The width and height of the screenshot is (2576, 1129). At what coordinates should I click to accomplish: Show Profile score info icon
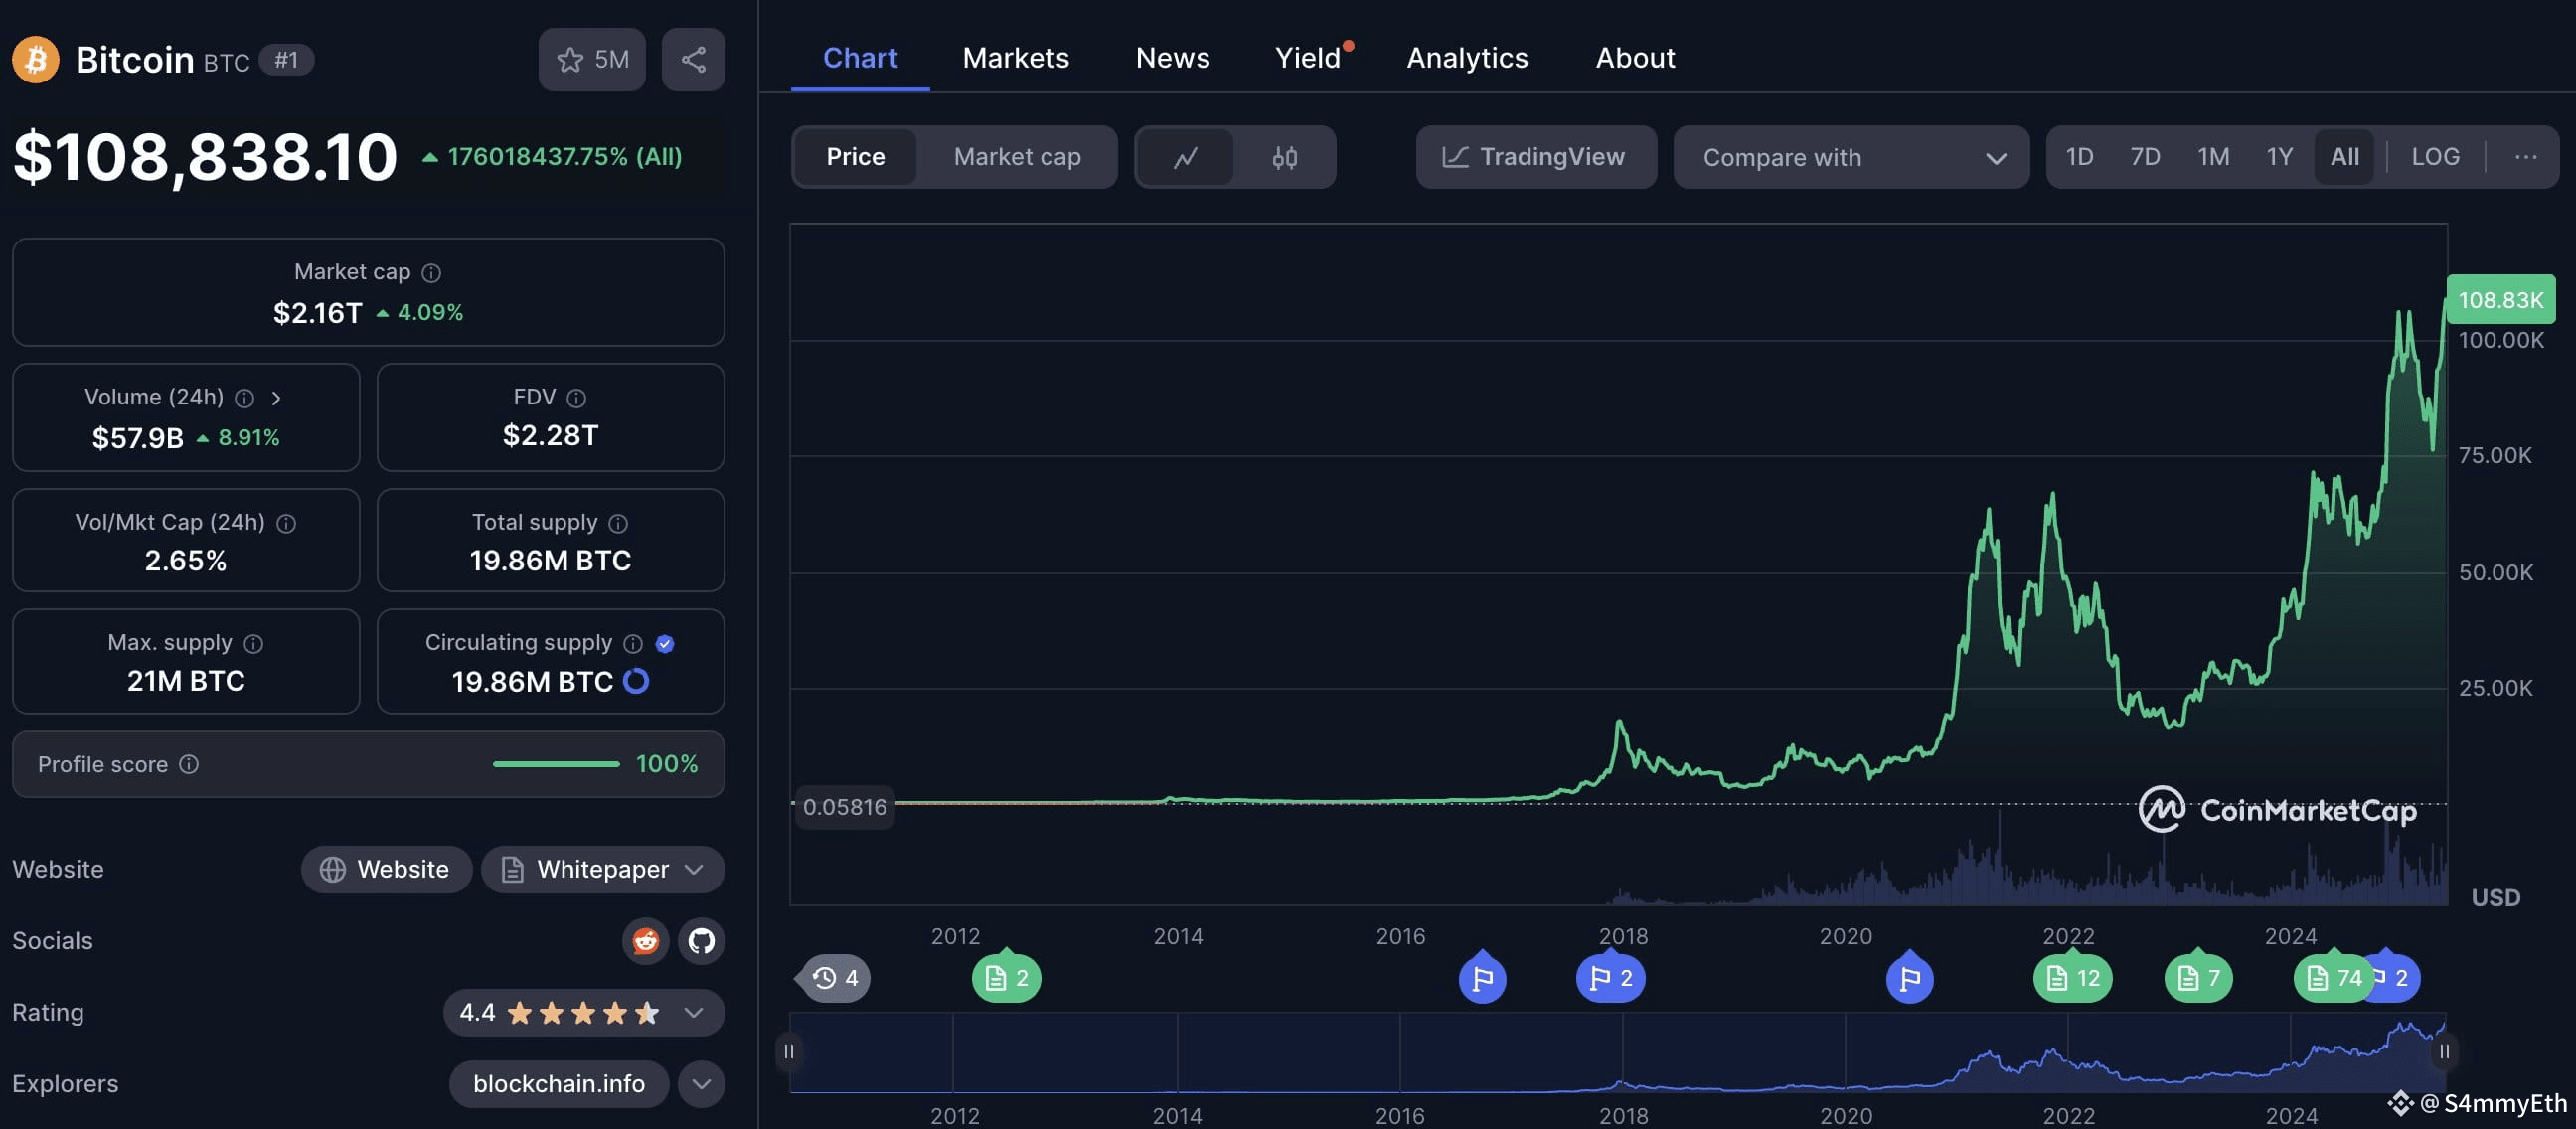click(x=189, y=764)
